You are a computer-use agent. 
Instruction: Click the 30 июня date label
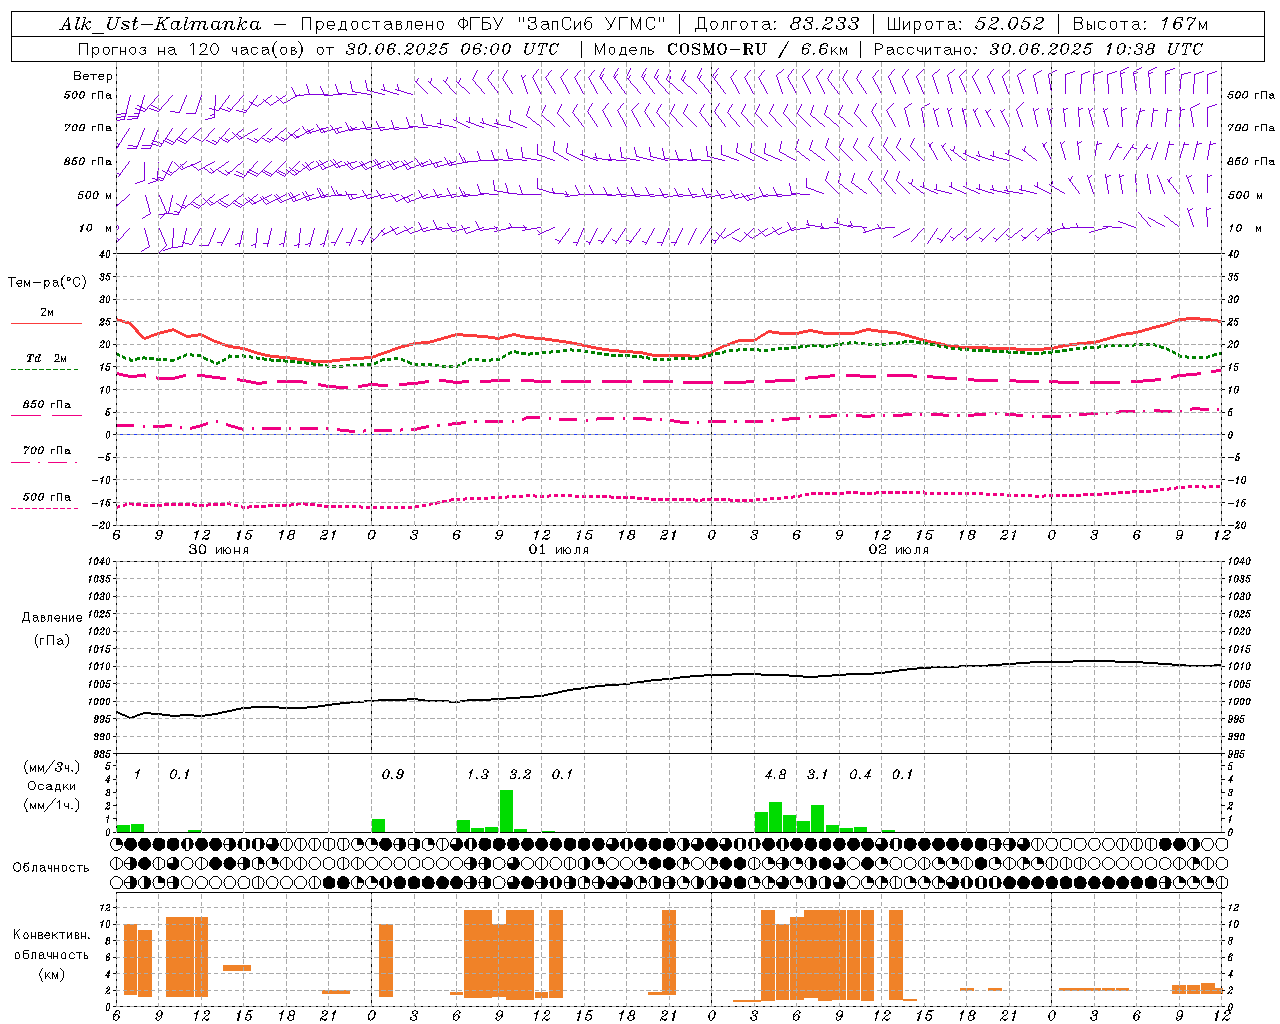pos(219,550)
